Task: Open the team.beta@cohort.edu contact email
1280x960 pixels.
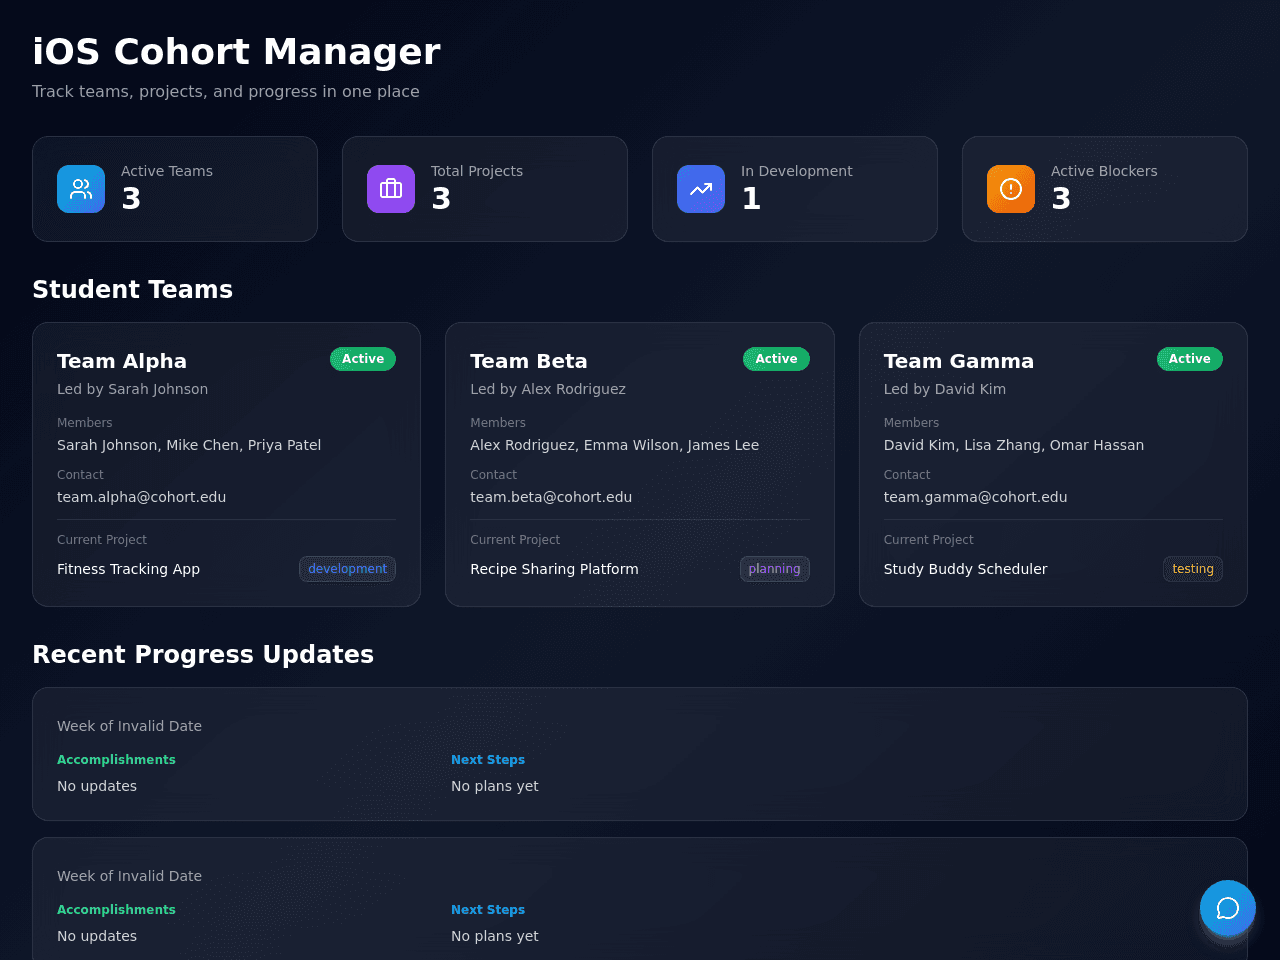Action: (x=551, y=497)
